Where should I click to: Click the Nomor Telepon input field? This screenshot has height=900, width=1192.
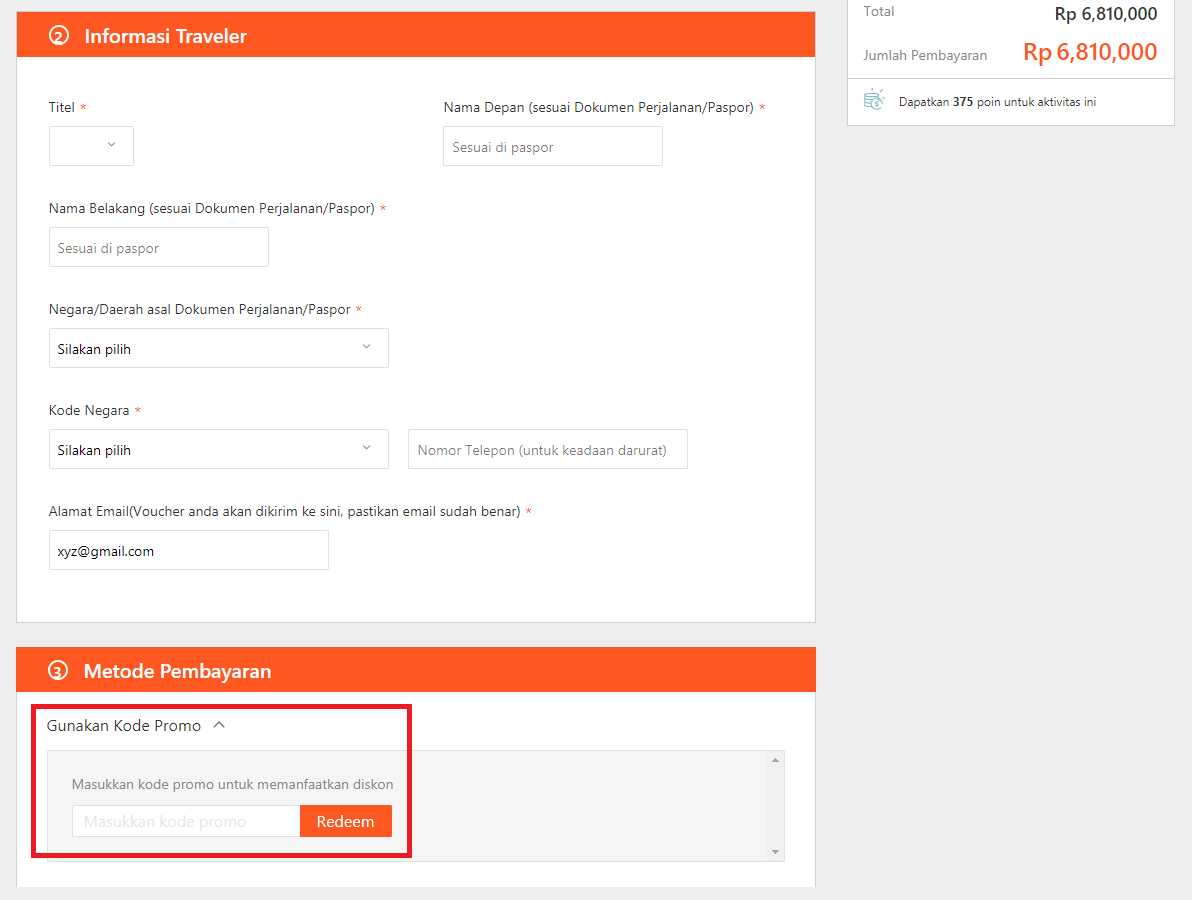547,449
